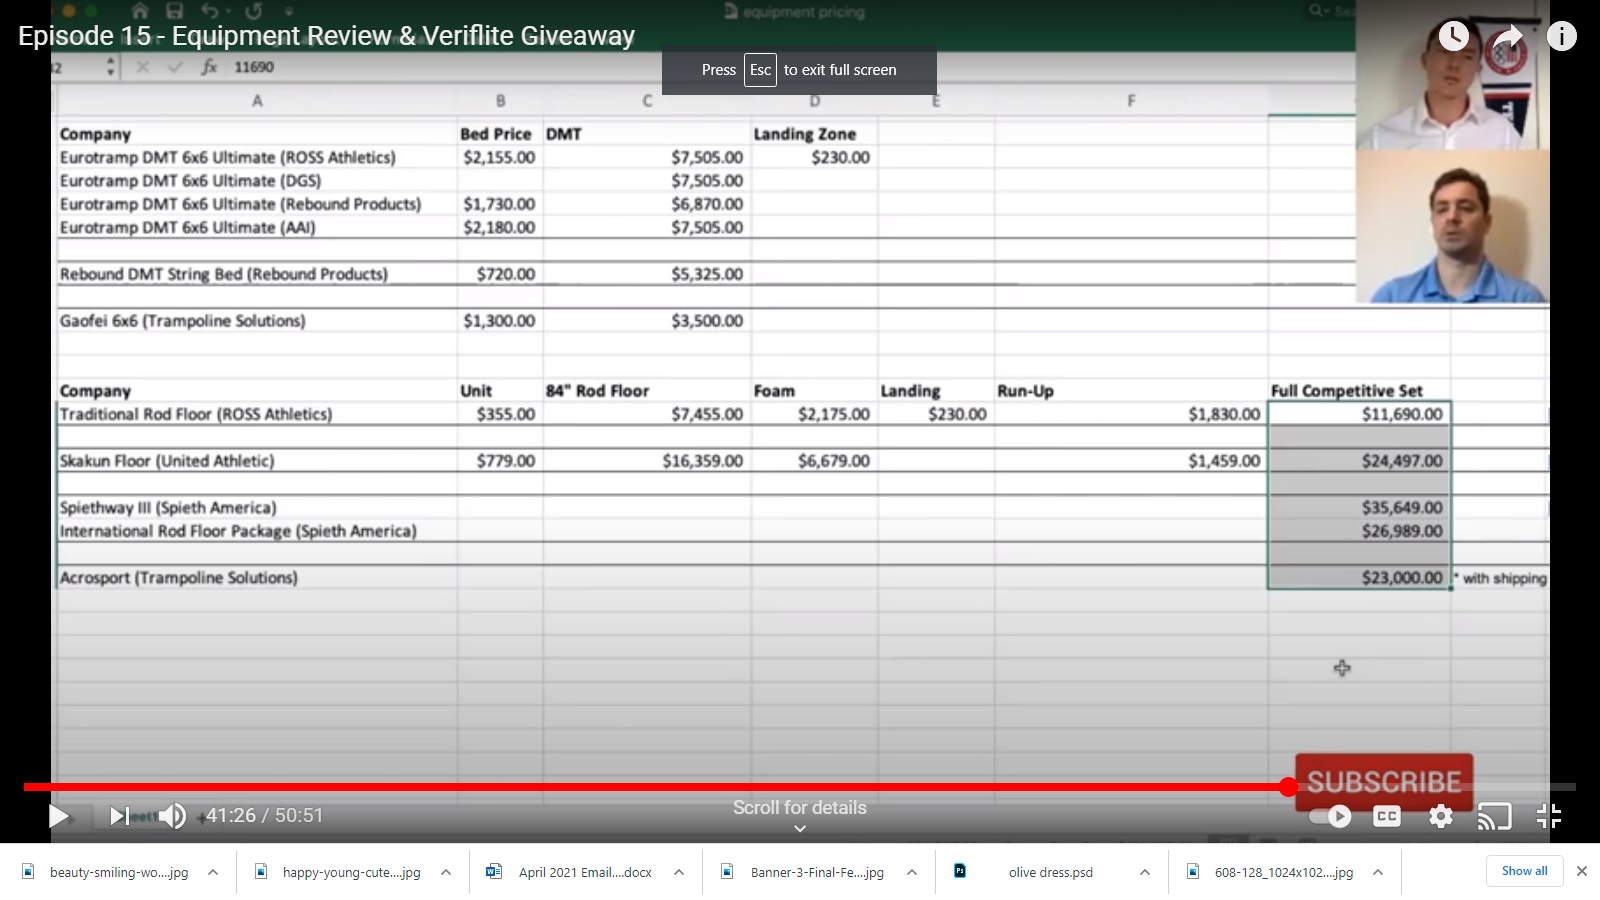Click the $35,649.00 cell
The image size is (1600, 900).
(x=1359, y=508)
